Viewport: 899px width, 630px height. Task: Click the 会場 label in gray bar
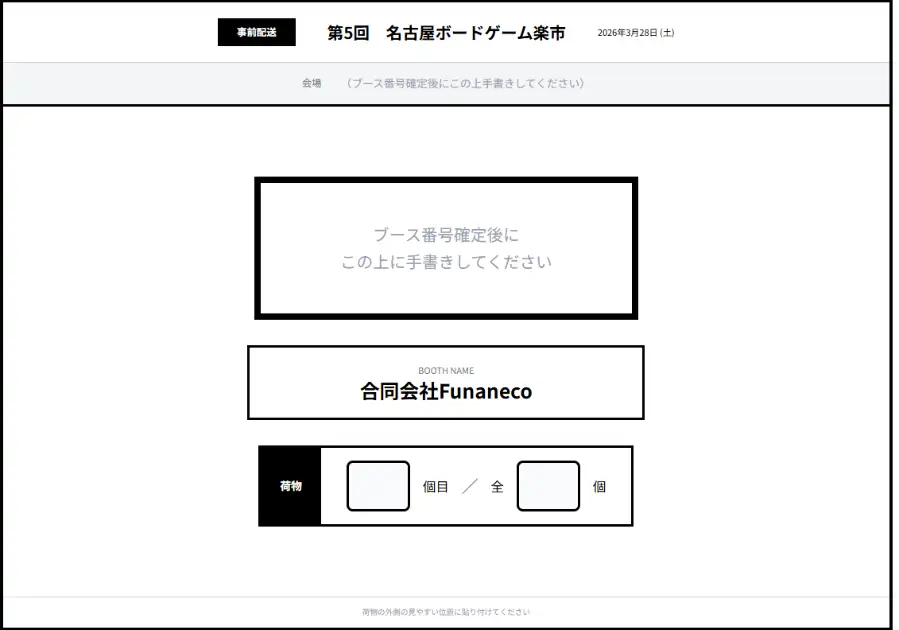tap(312, 84)
